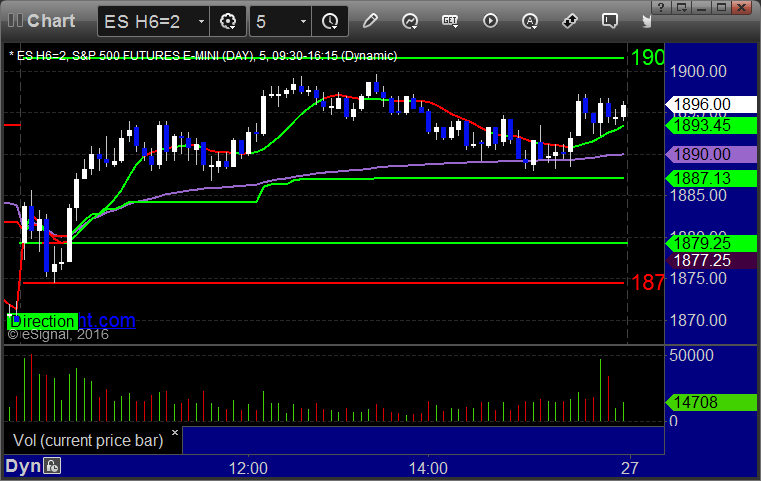The image size is (761, 481).
Task: Click the chart title ES H6=2 S&P 500 text
Action: 203,56
